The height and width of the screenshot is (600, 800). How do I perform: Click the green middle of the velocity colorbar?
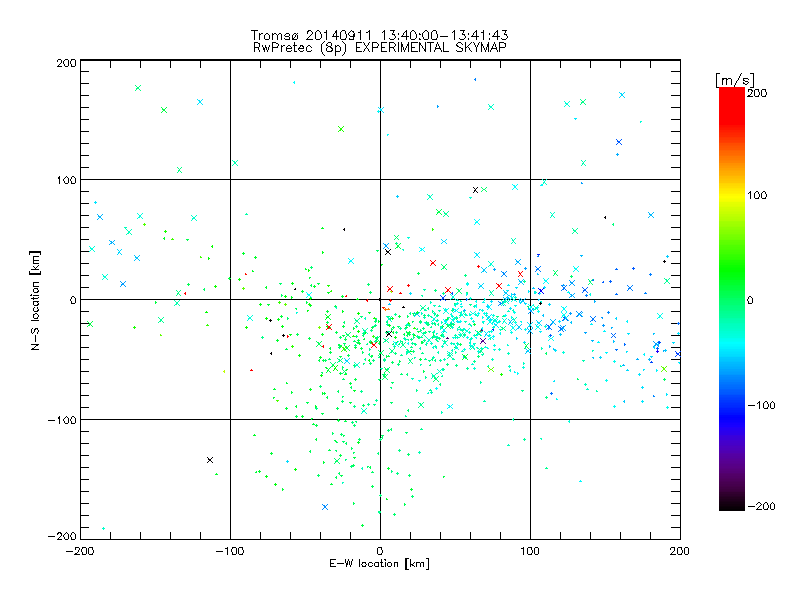(732, 286)
